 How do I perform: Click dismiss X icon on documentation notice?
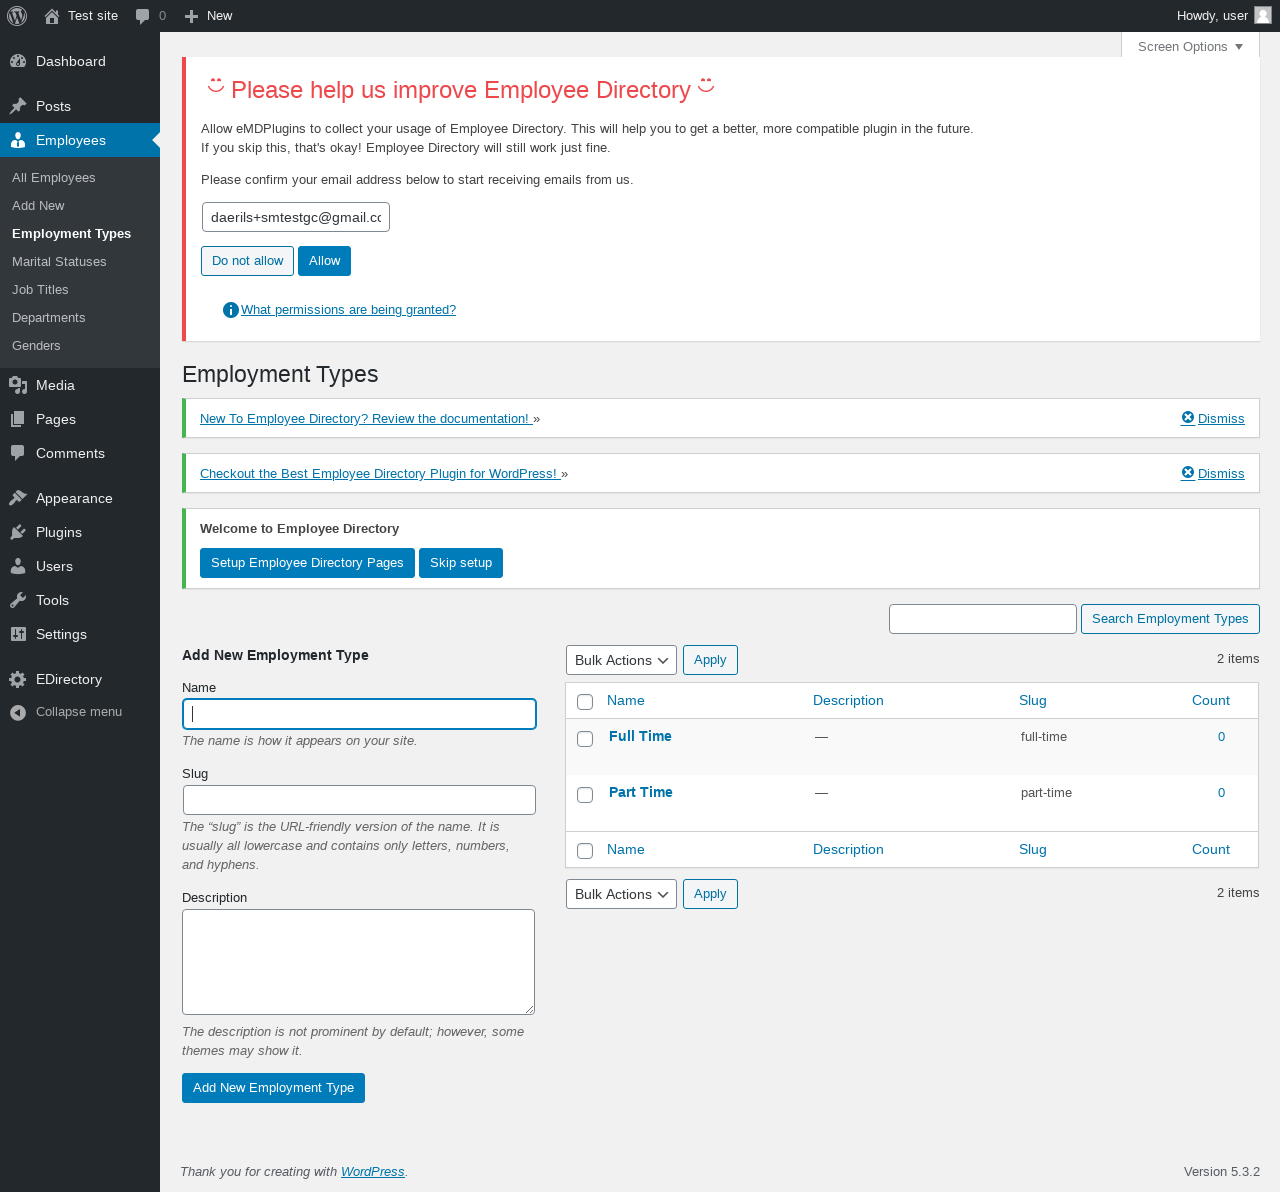click(1188, 418)
